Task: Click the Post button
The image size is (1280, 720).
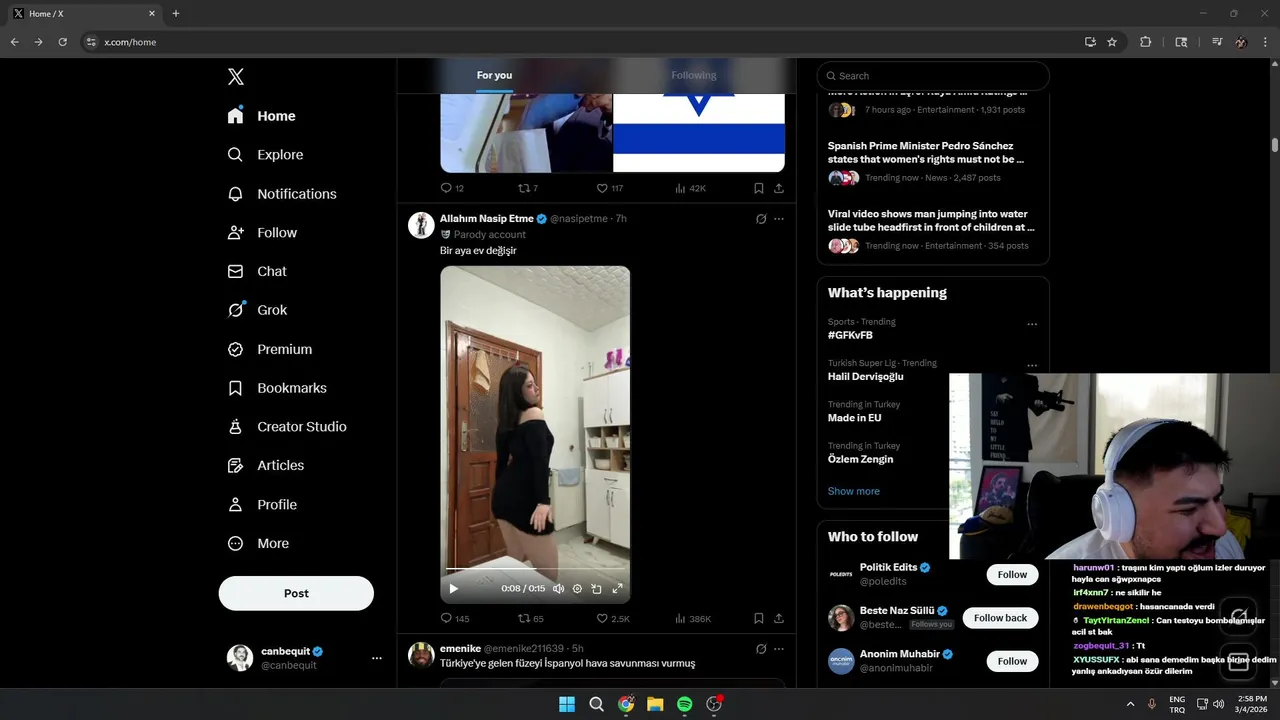Action: (x=296, y=593)
